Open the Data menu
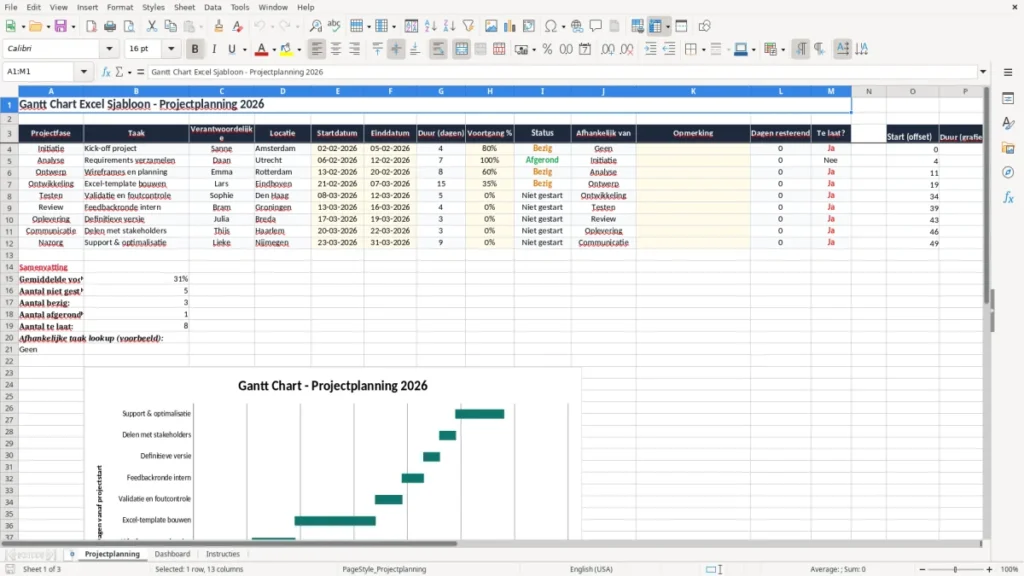Screen dimensions: 1024x576 [x=212, y=7]
